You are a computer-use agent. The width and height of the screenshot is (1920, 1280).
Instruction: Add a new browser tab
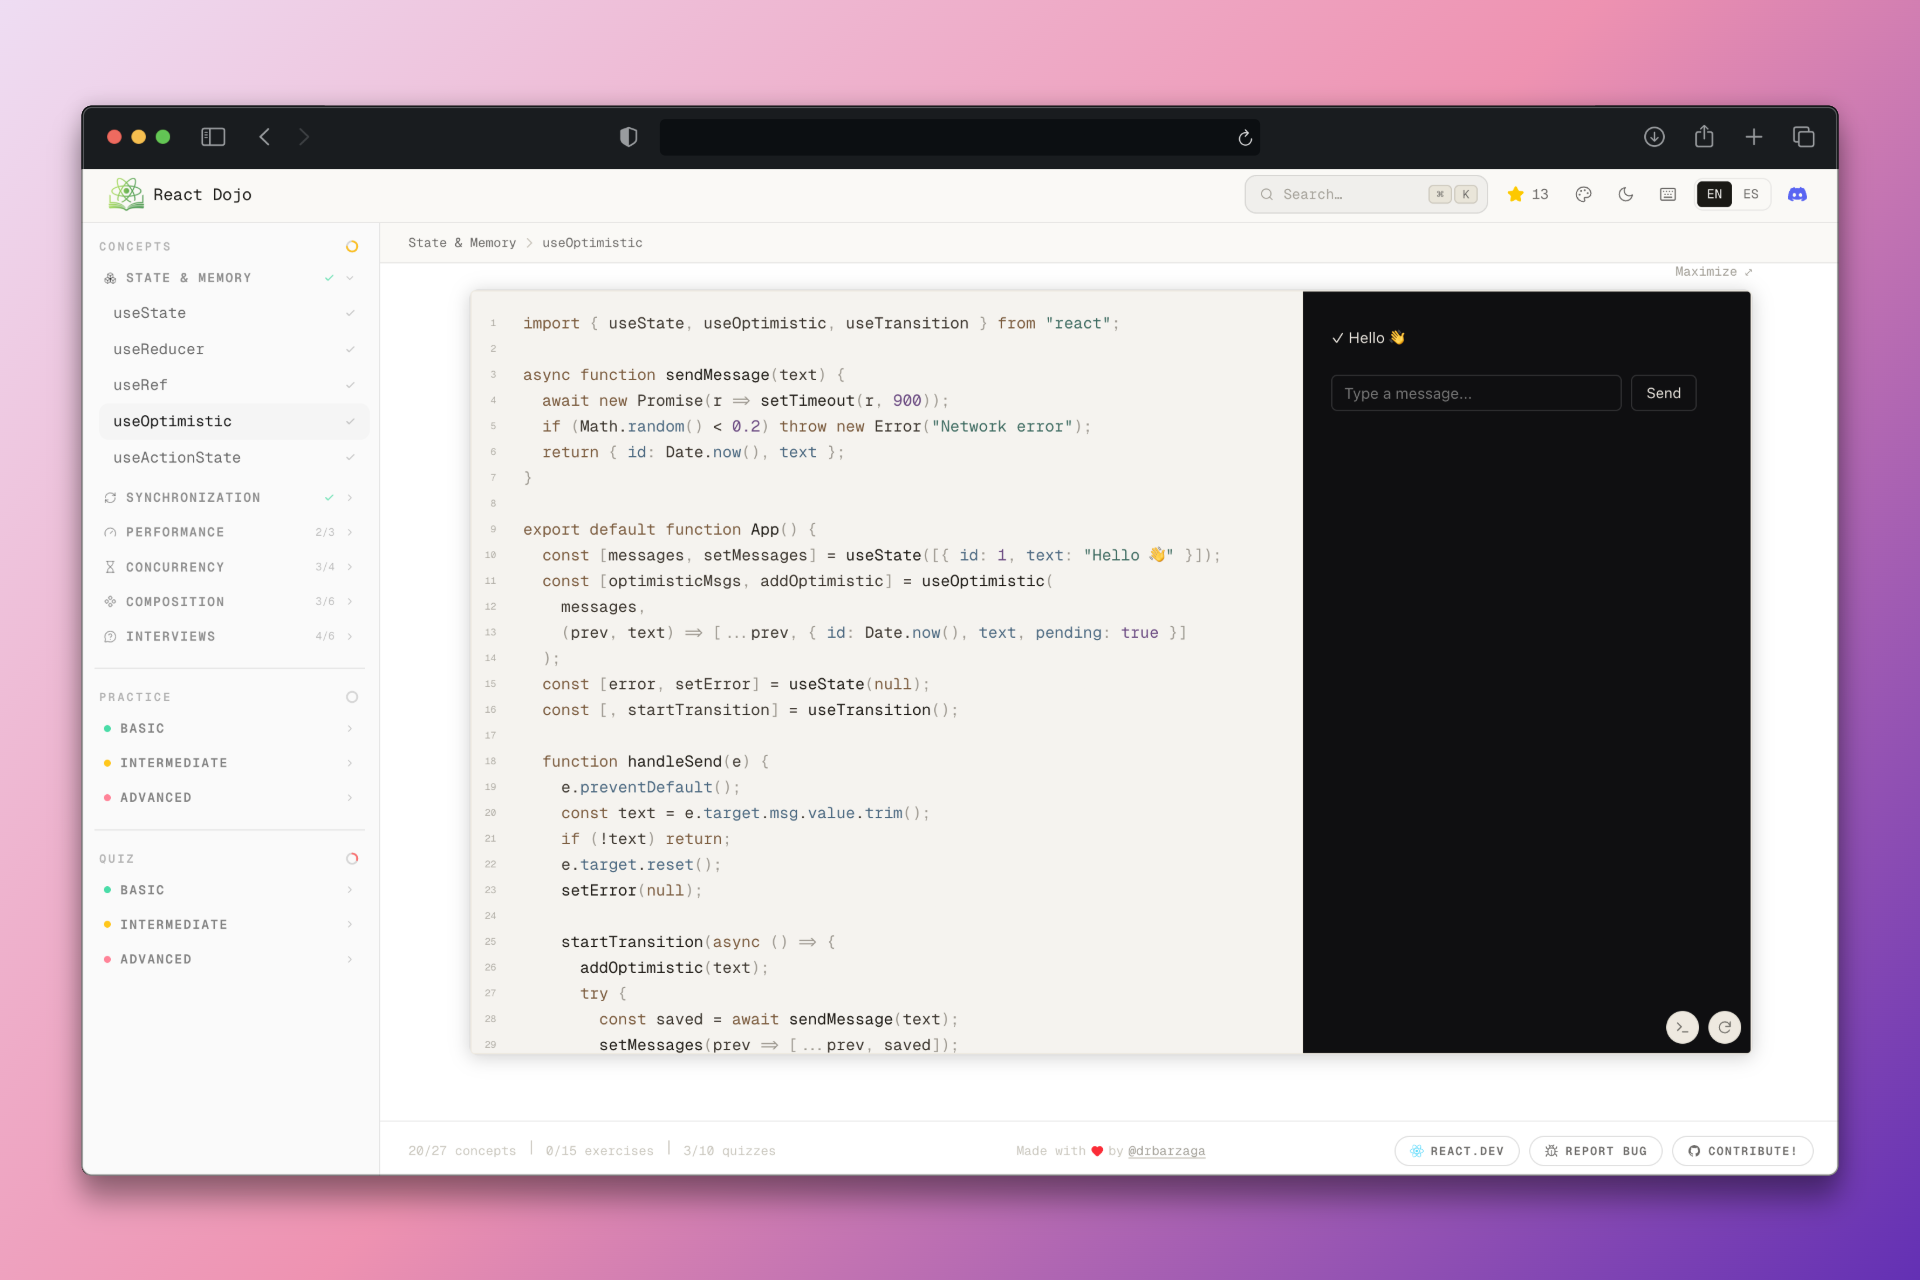1754,137
